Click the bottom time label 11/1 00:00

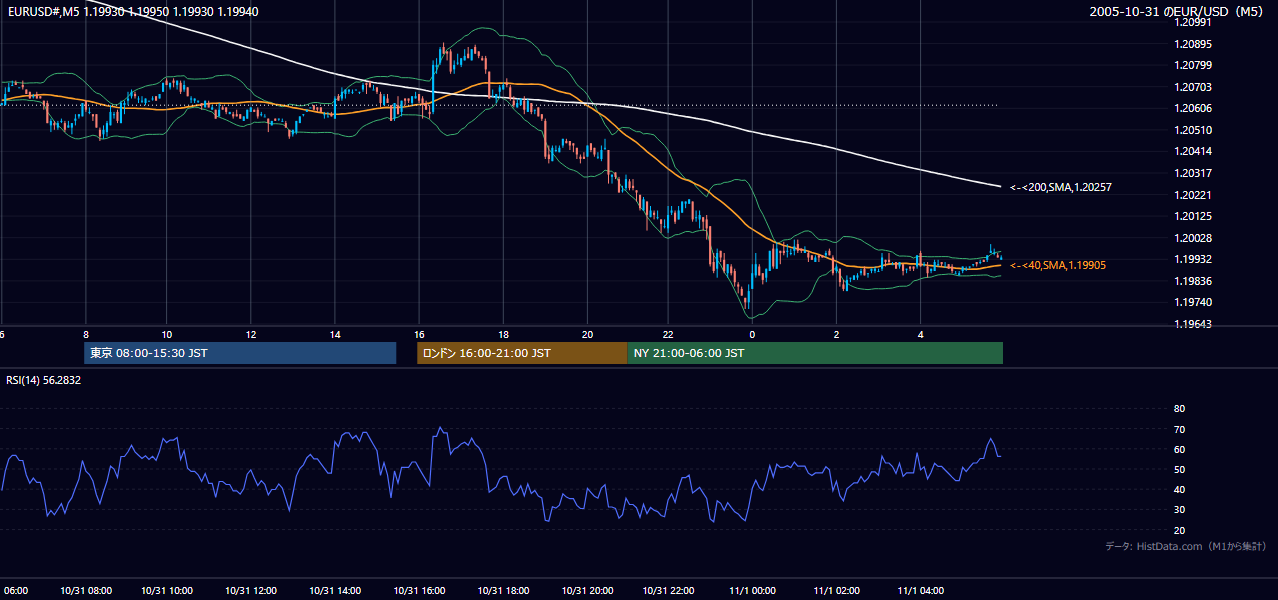[x=752, y=591]
